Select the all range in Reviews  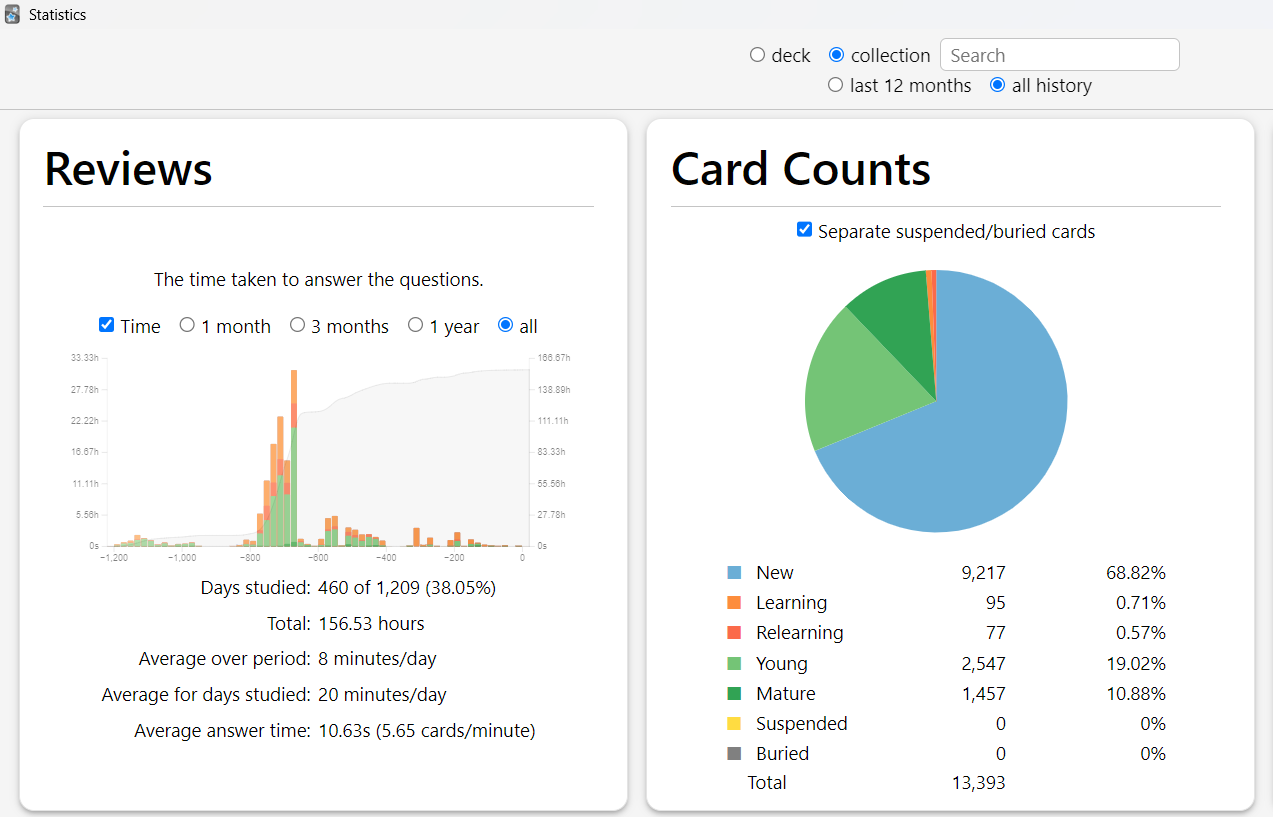point(505,325)
